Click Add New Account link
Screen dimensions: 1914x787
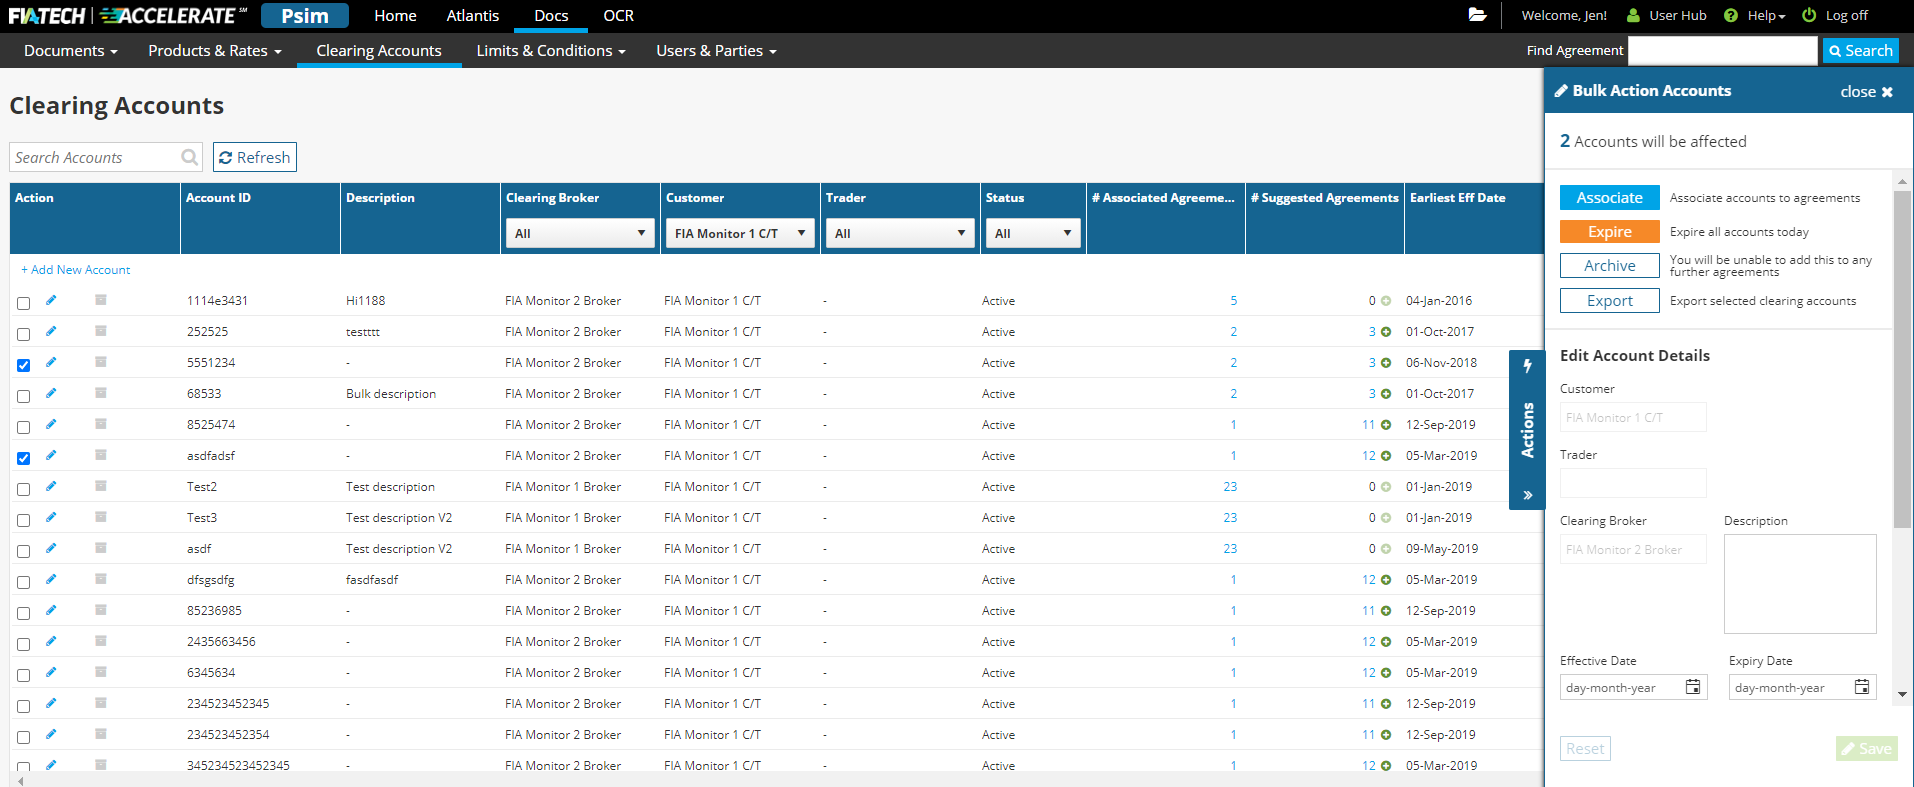[76, 270]
